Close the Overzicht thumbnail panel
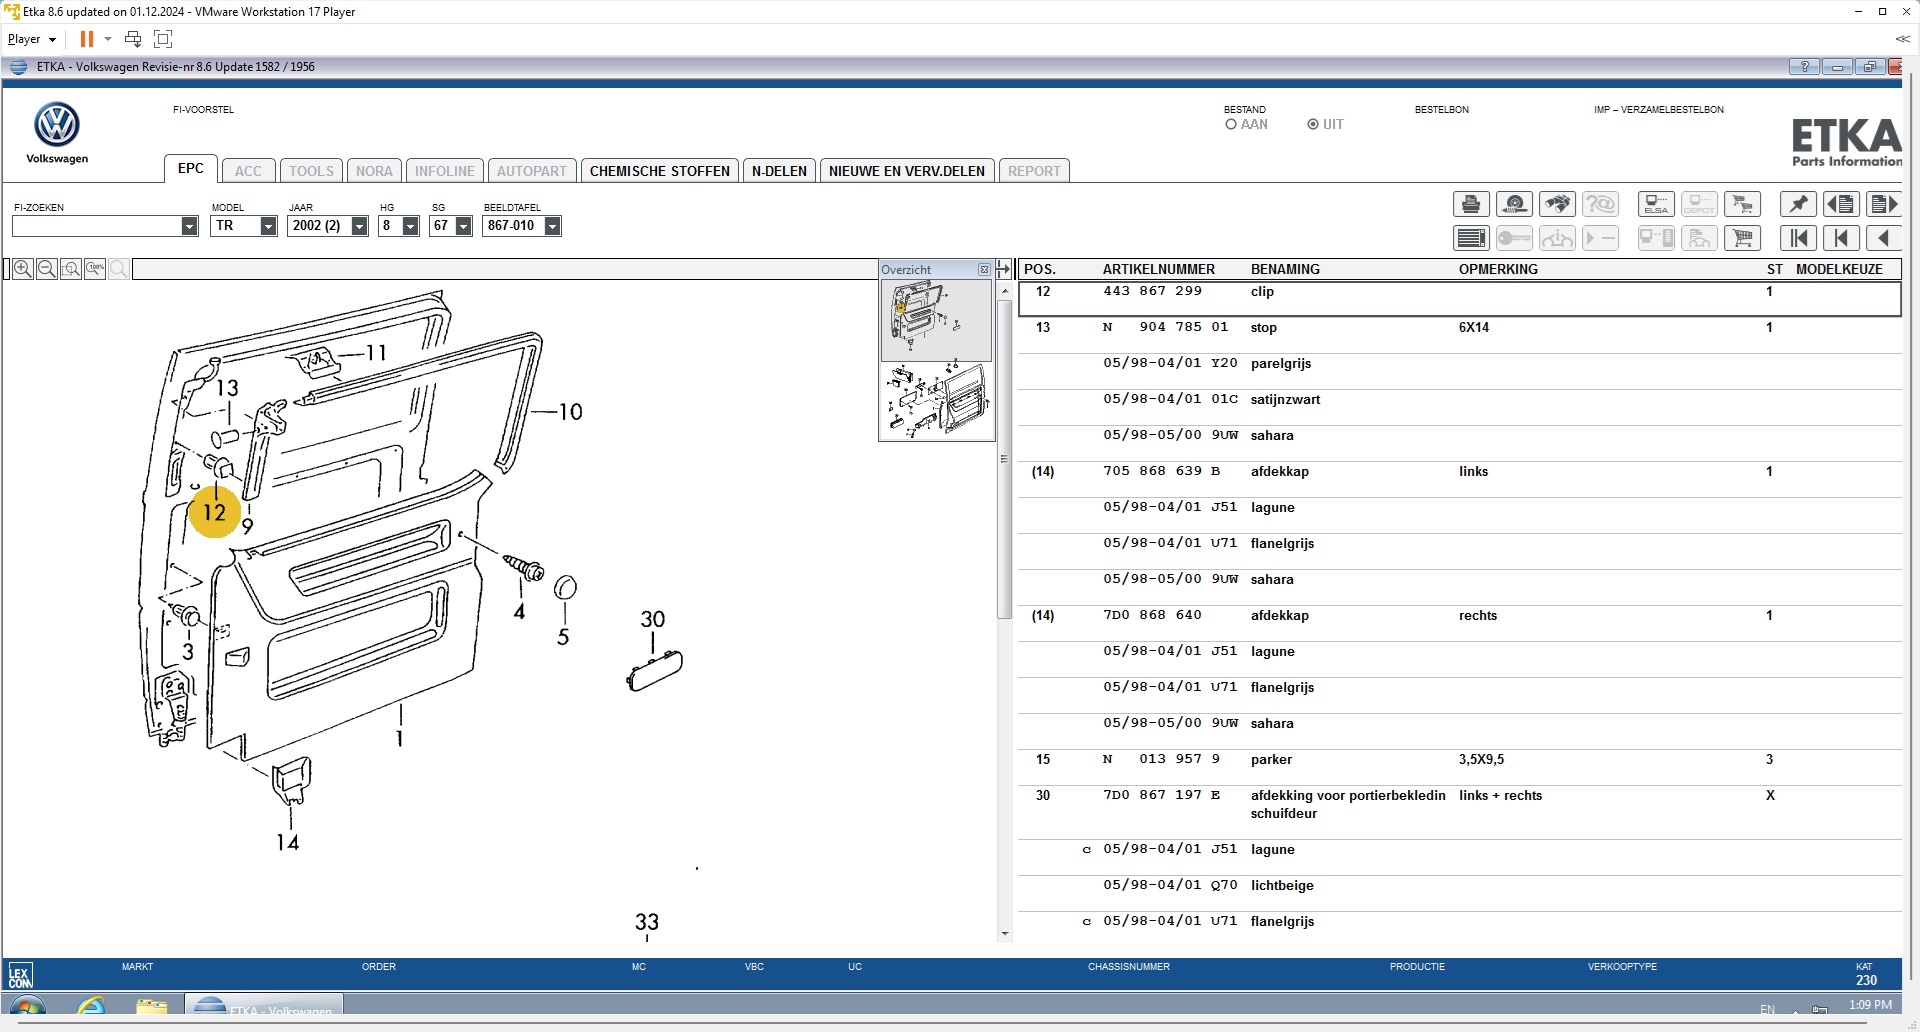This screenshot has height=1032, width=1920. 984,270
